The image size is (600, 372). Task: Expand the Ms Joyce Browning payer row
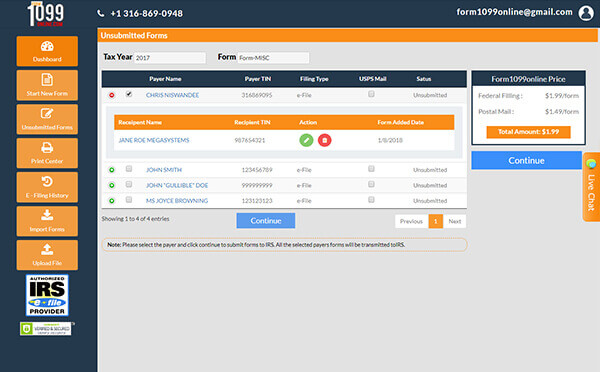[x=112, y=201]
